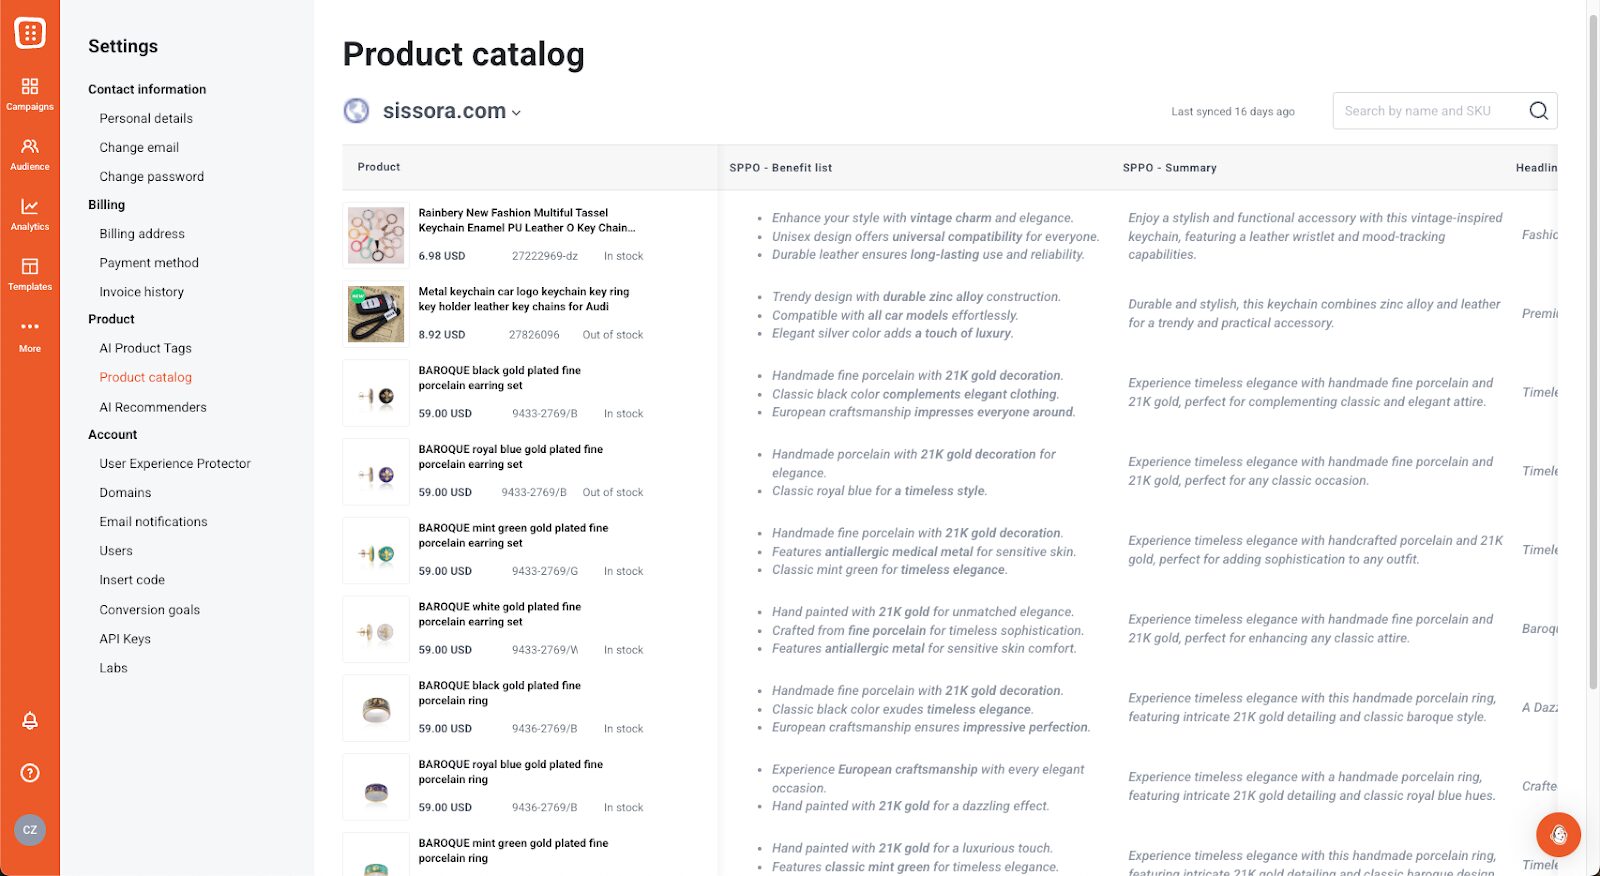Open the Payment method page

point(149,263)
